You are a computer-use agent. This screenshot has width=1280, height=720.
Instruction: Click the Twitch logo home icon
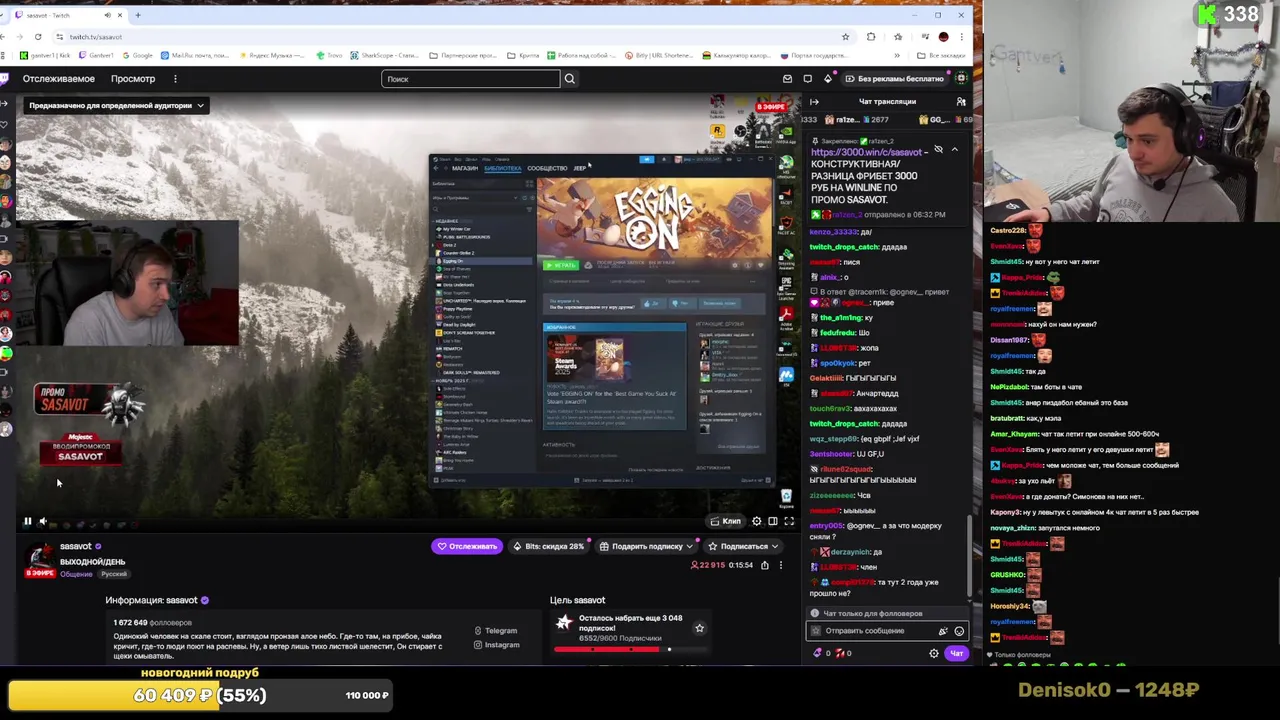(x=5, y=79)
